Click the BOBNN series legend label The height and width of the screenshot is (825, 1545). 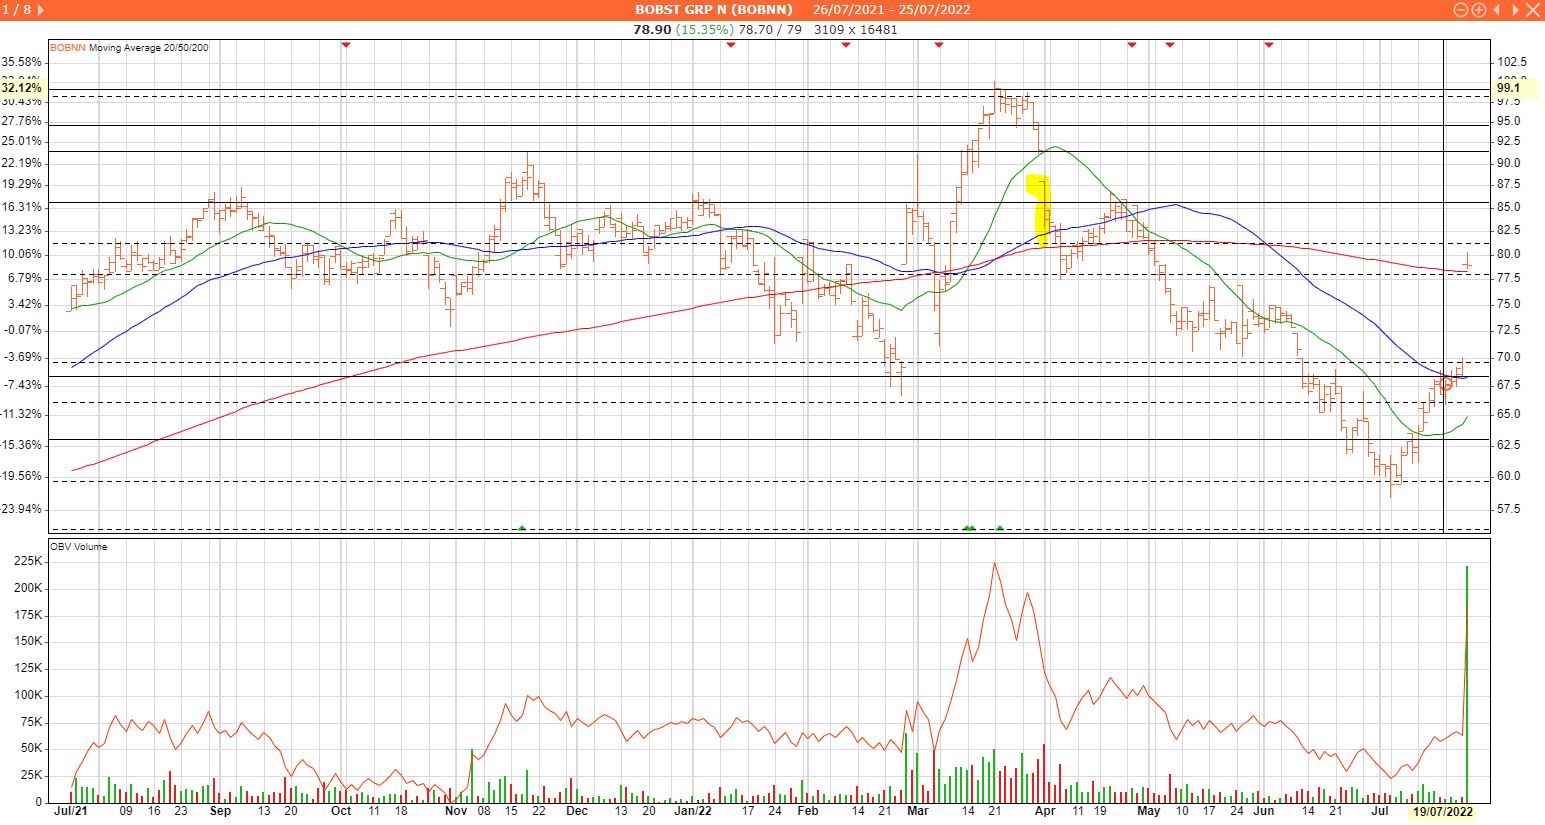click(68, 47)
